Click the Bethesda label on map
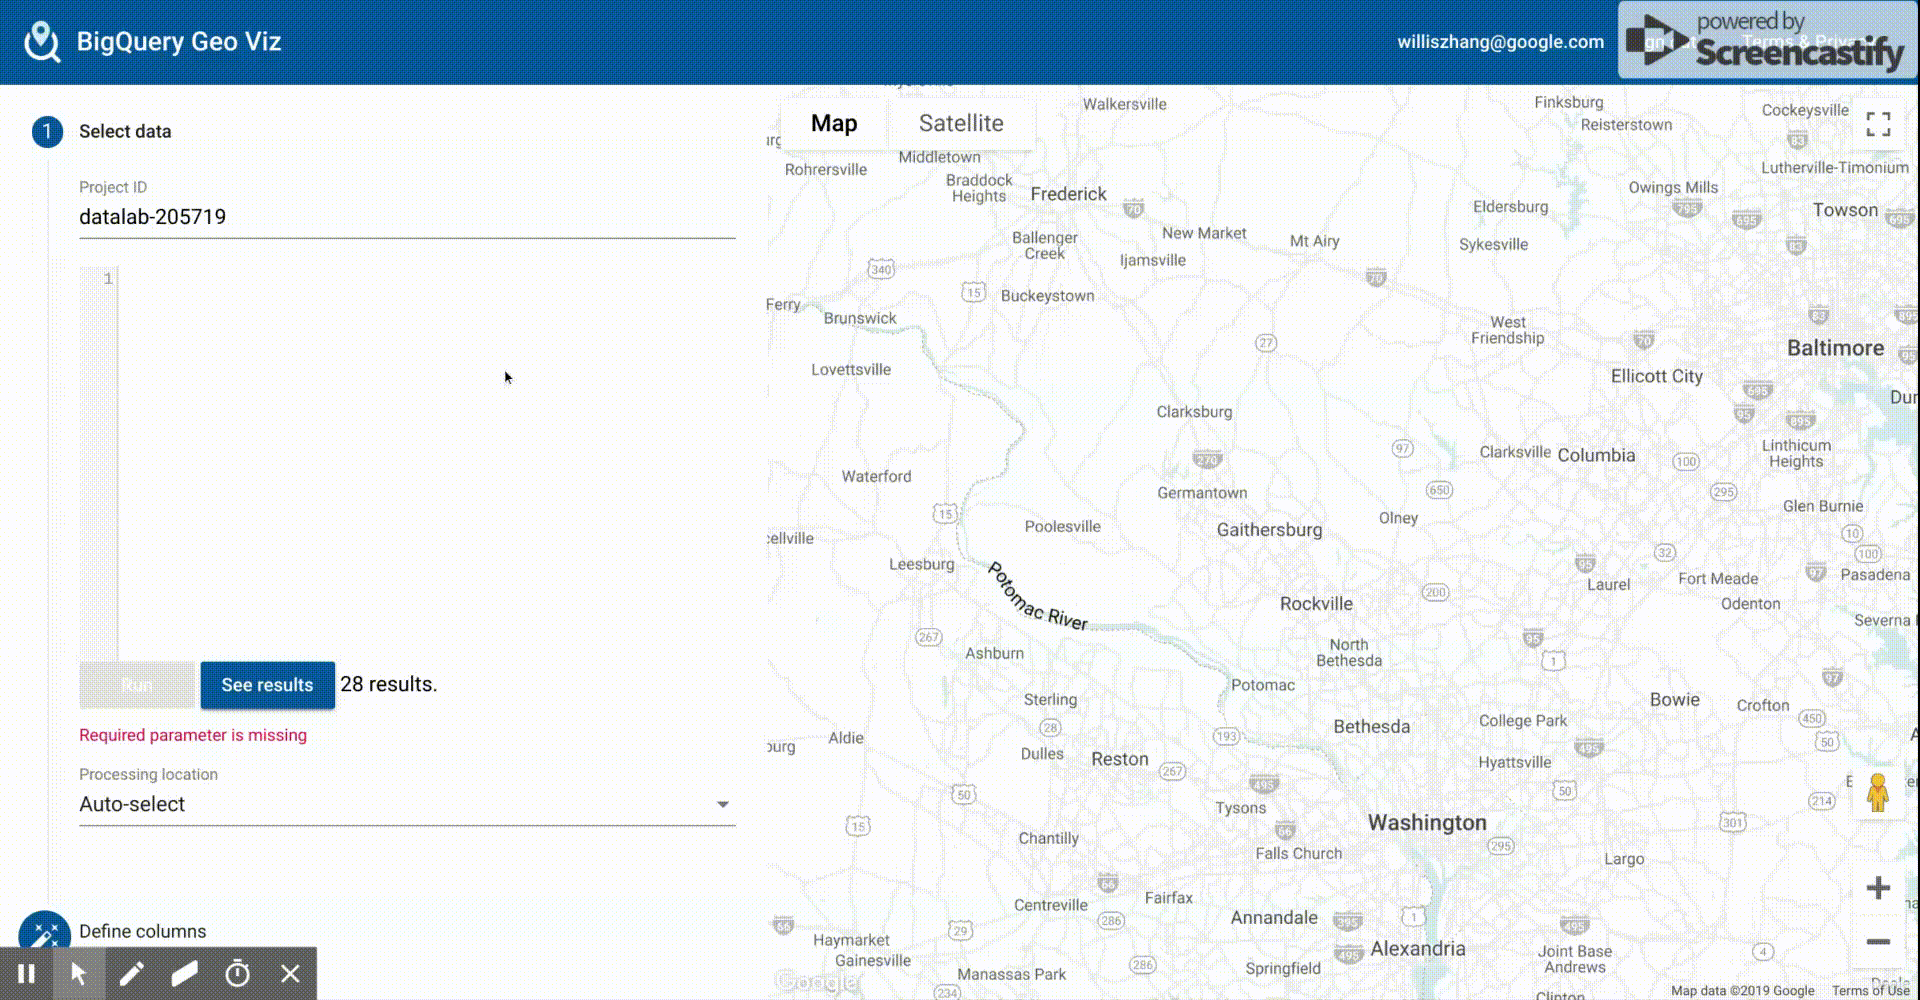The height and width of the screenshot is (1000, 1920). pos(1371,727)
